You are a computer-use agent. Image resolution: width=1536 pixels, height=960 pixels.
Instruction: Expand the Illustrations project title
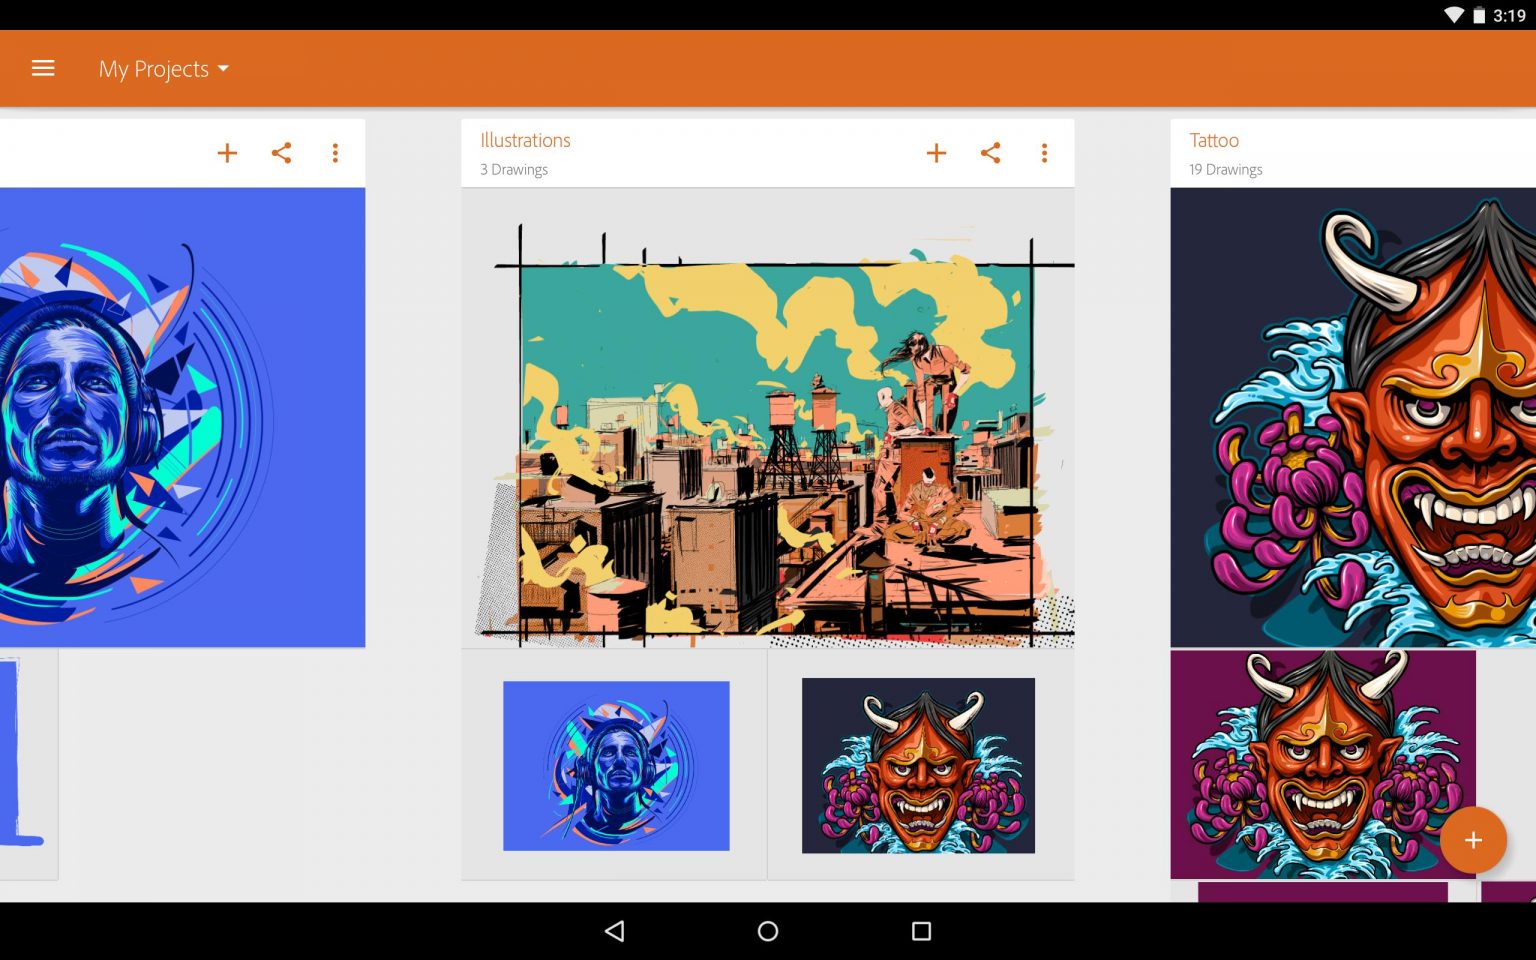524,140
